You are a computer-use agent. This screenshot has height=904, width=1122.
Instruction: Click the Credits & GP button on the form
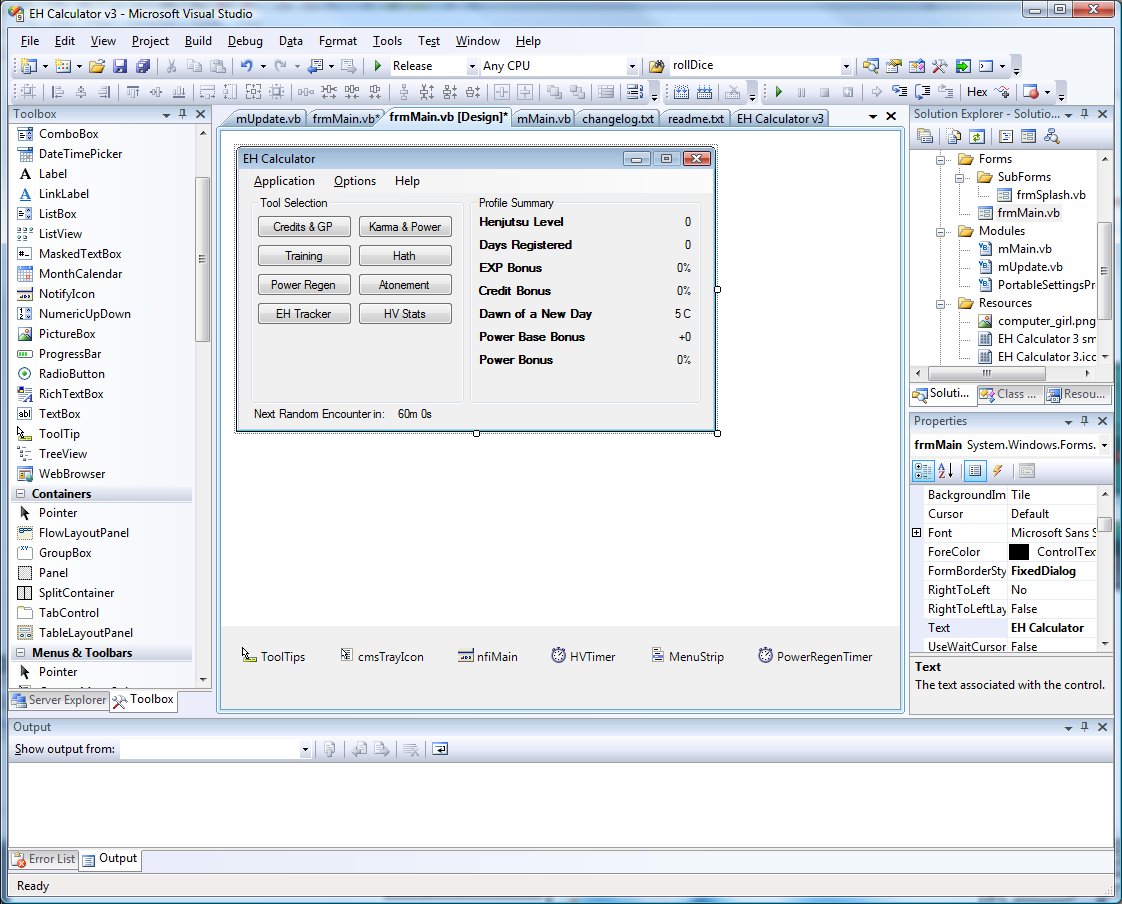[304, 227]
